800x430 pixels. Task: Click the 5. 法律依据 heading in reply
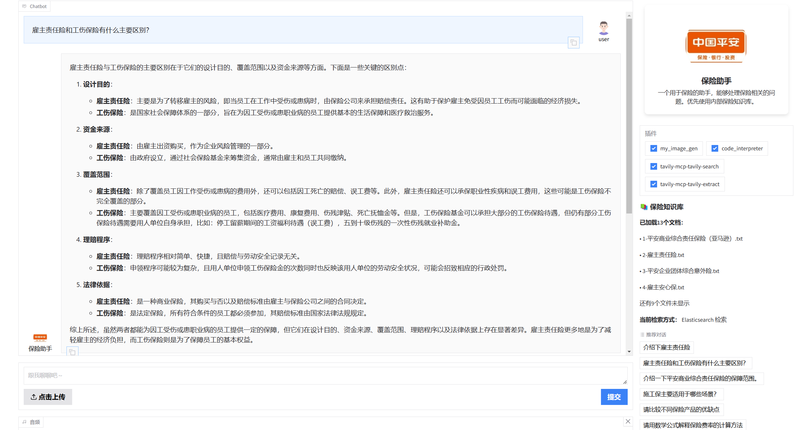[x=94, y=285]
